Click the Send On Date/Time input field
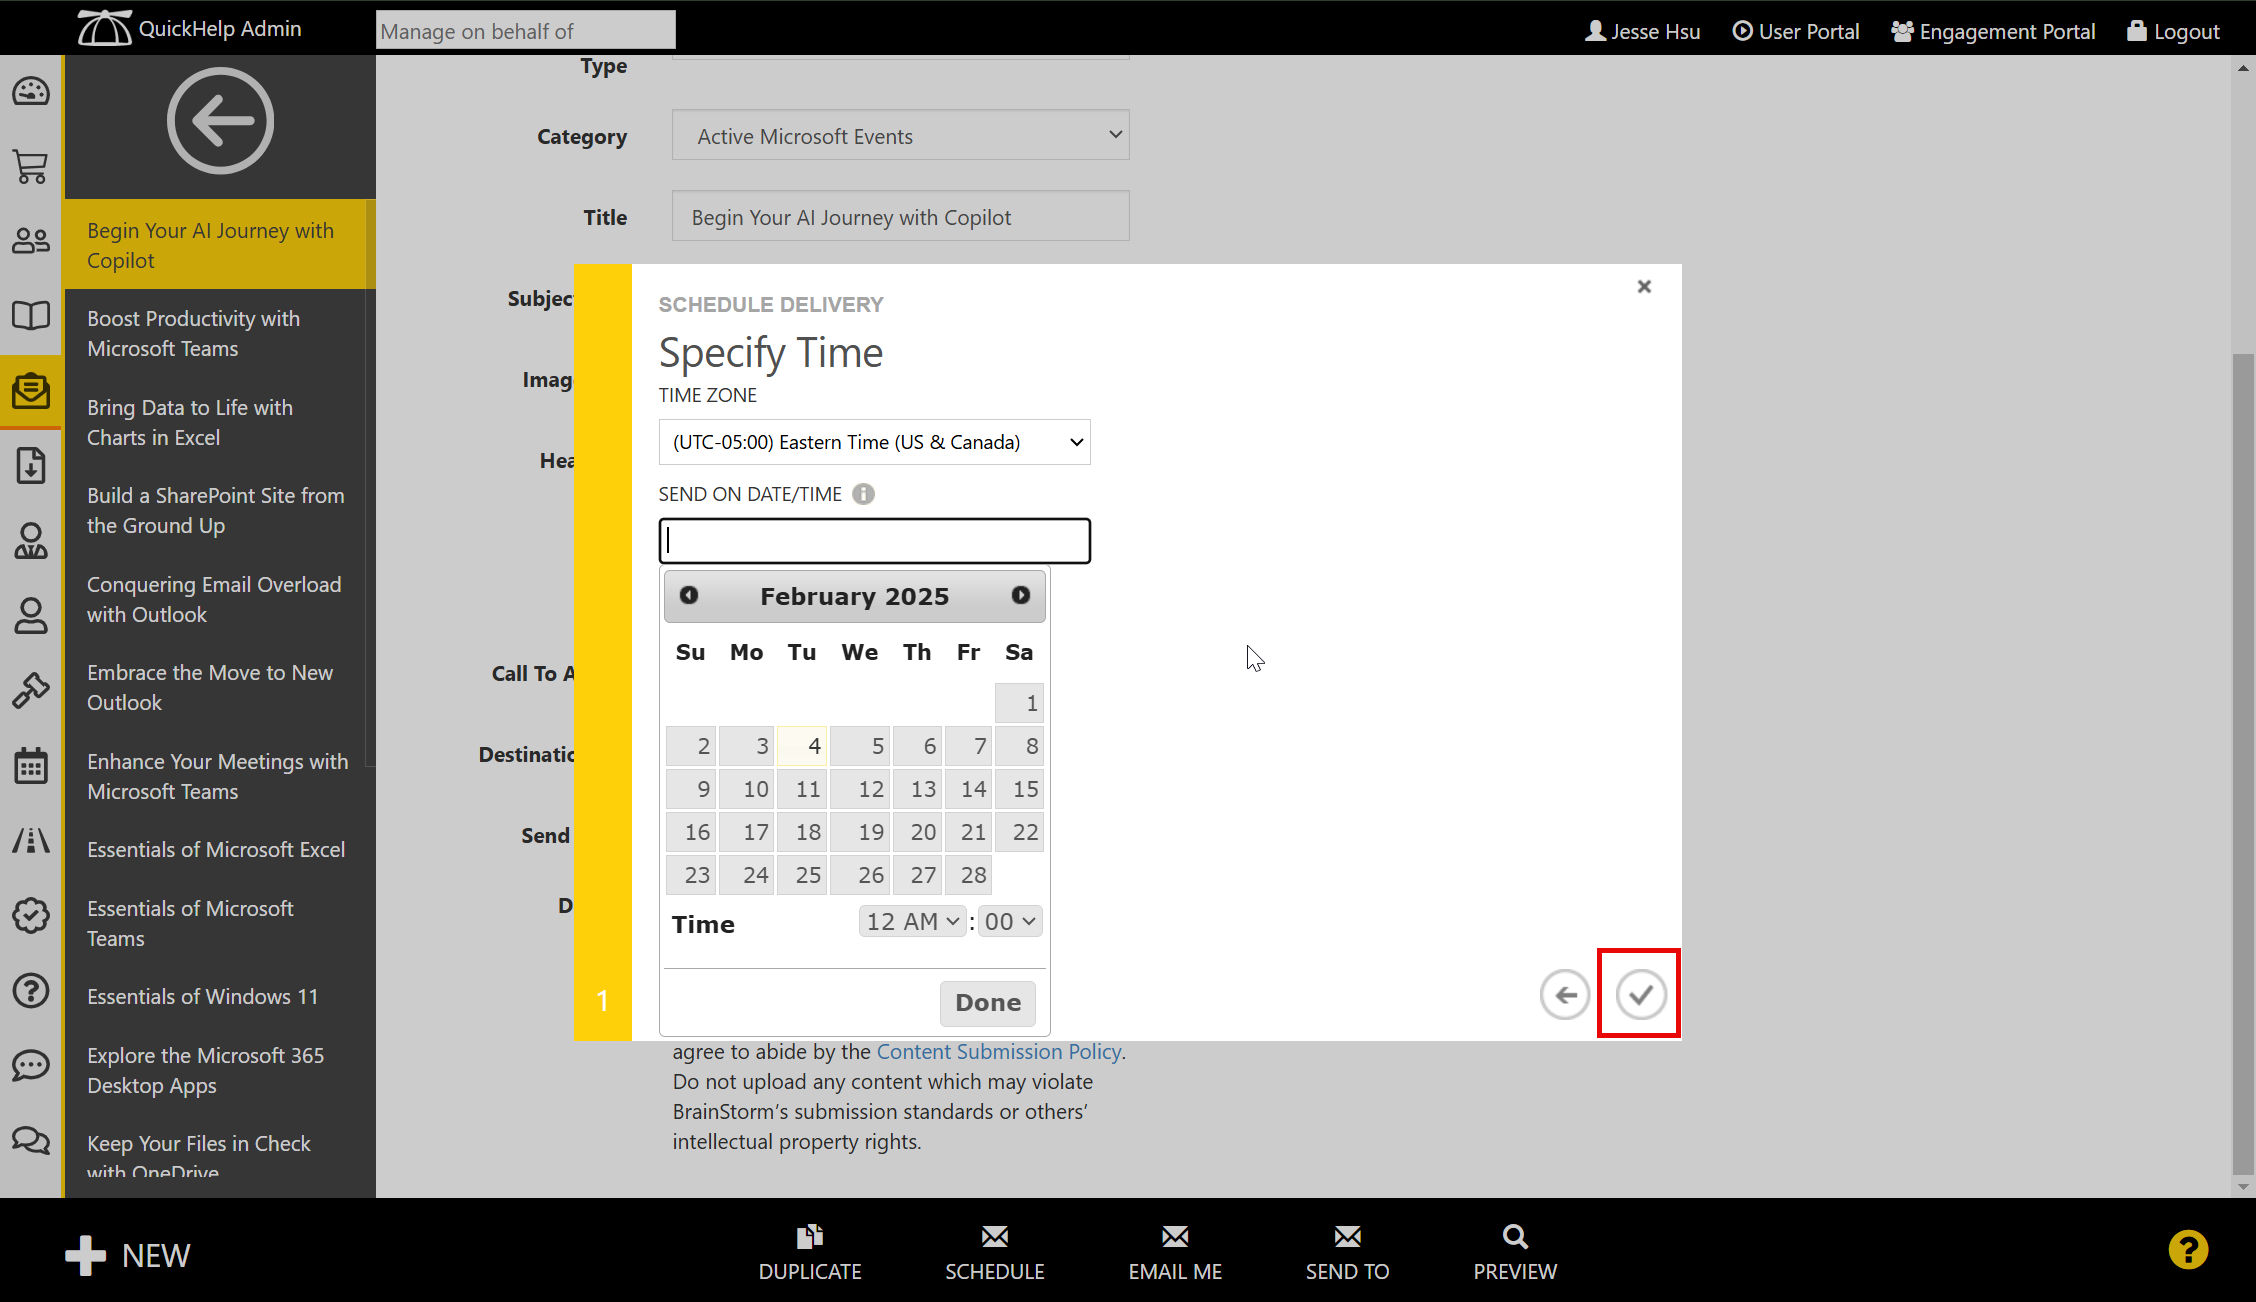This screenshot has height=1302, width=2256. (x=874, y=541)
